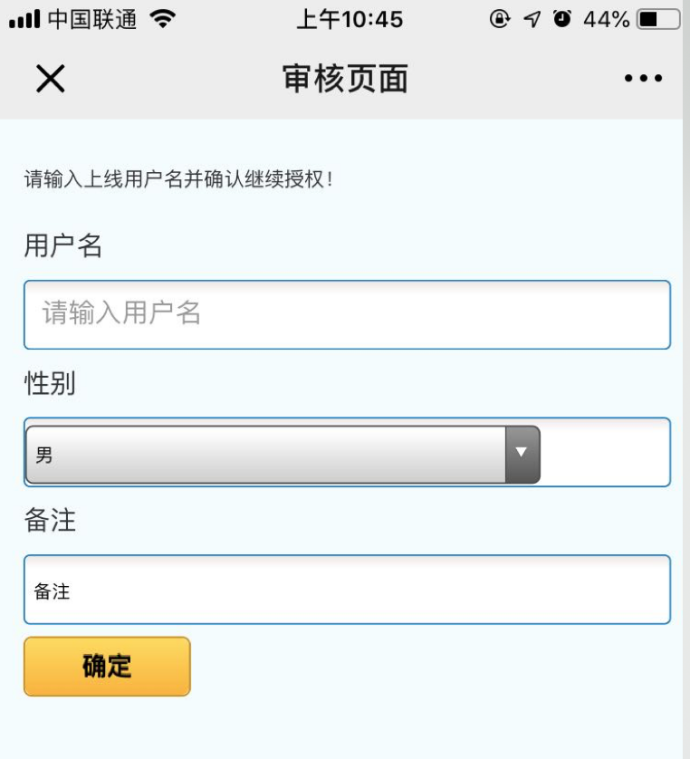Screen dimensions: 690x759
Task: Tap the 审核页面 title text
Action: click(345, 79)
